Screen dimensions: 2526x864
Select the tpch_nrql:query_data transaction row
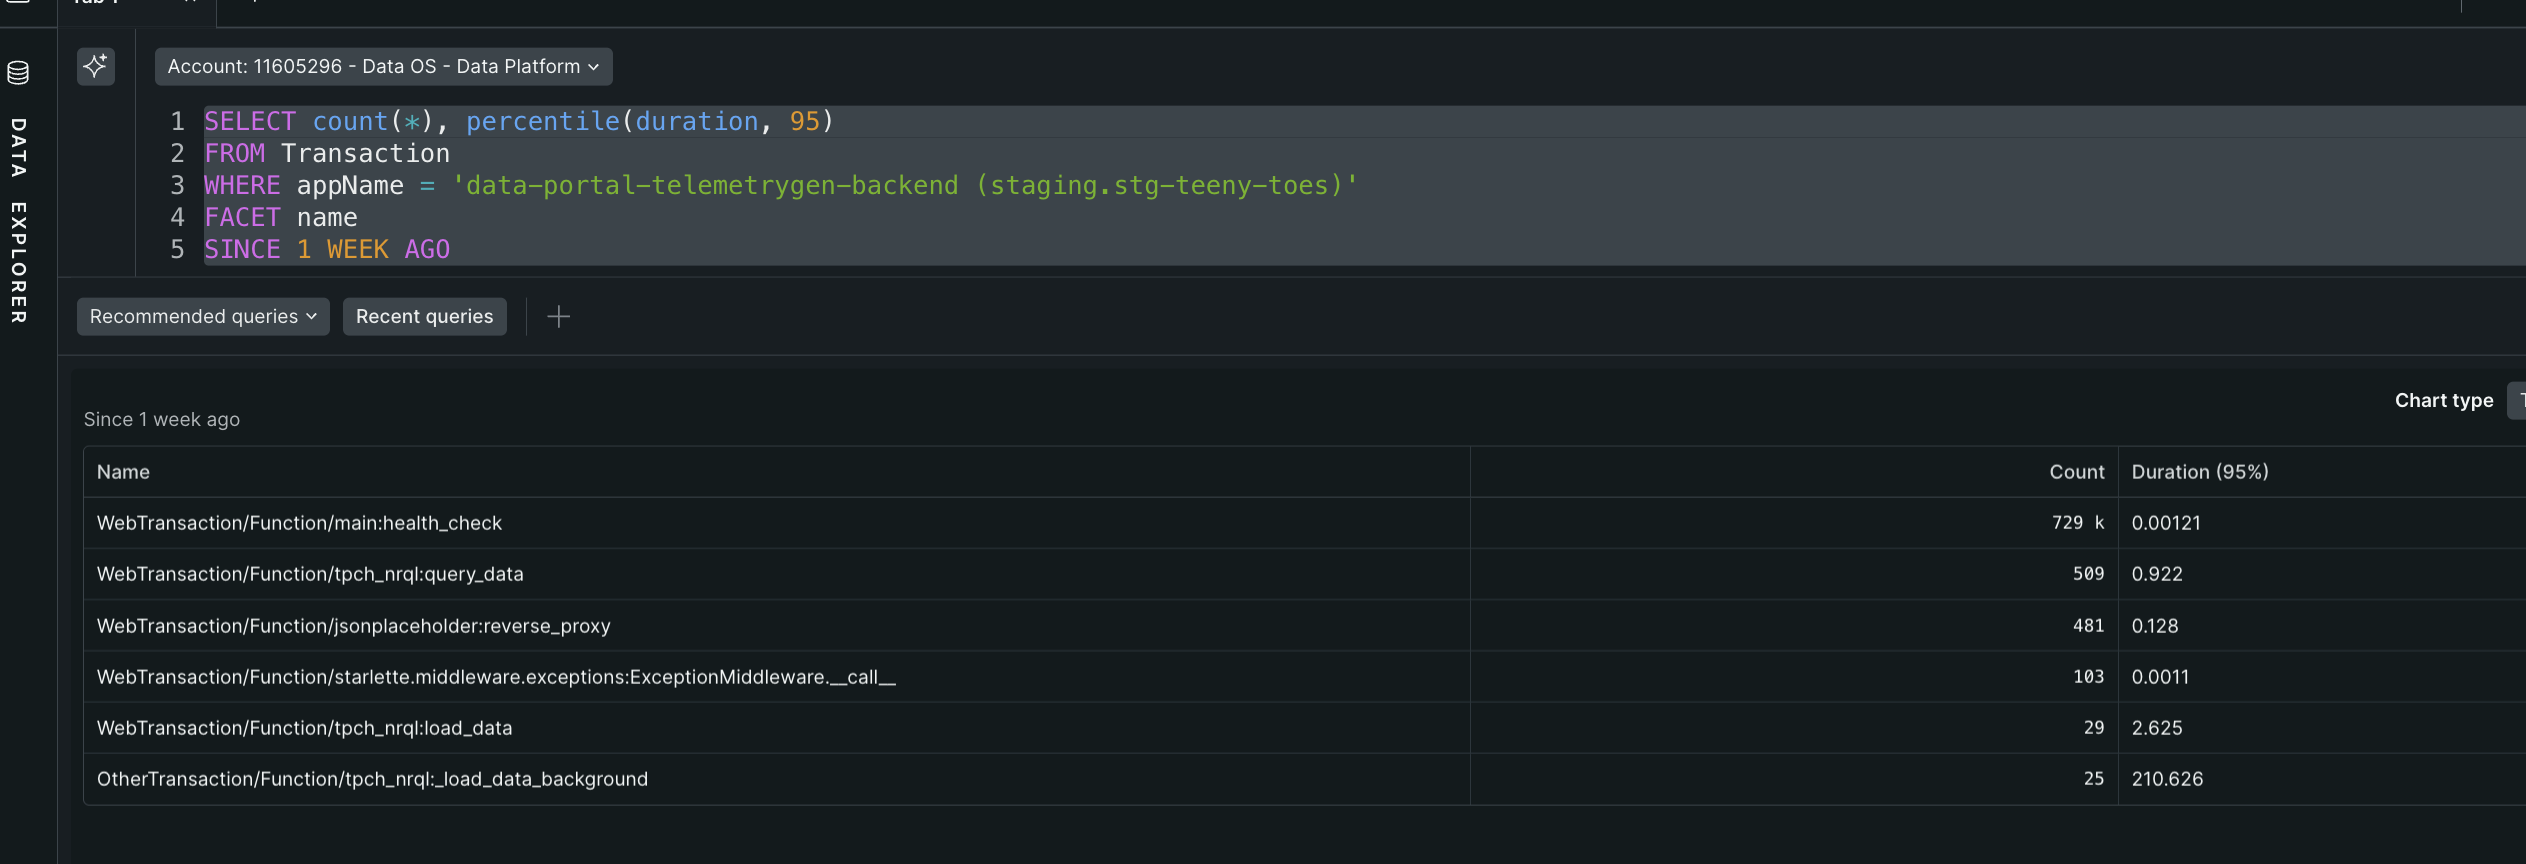(x=310, y=574)
